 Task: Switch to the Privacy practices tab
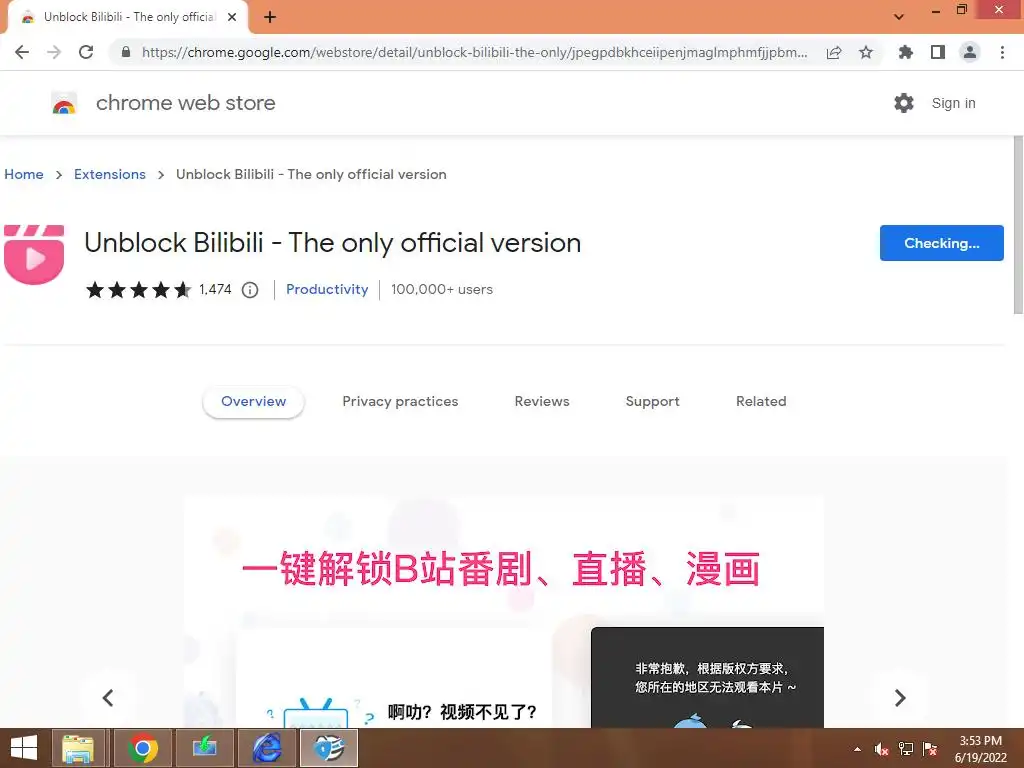coord(400,402)
